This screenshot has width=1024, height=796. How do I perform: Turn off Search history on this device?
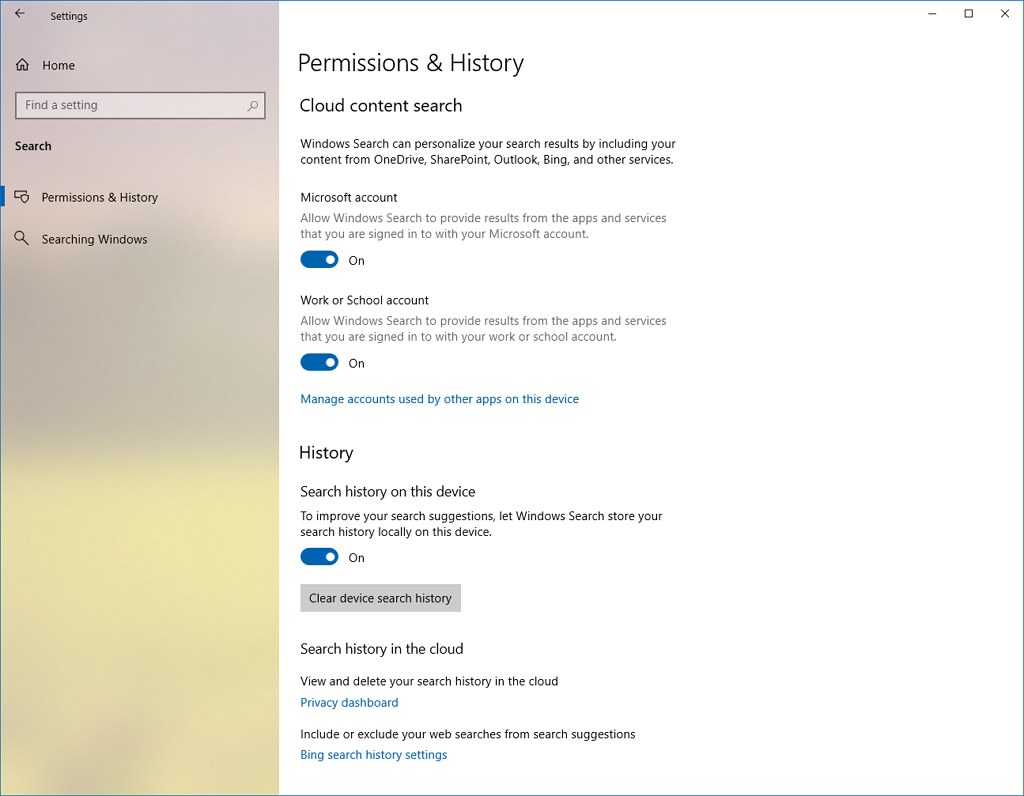pos(319,556)
